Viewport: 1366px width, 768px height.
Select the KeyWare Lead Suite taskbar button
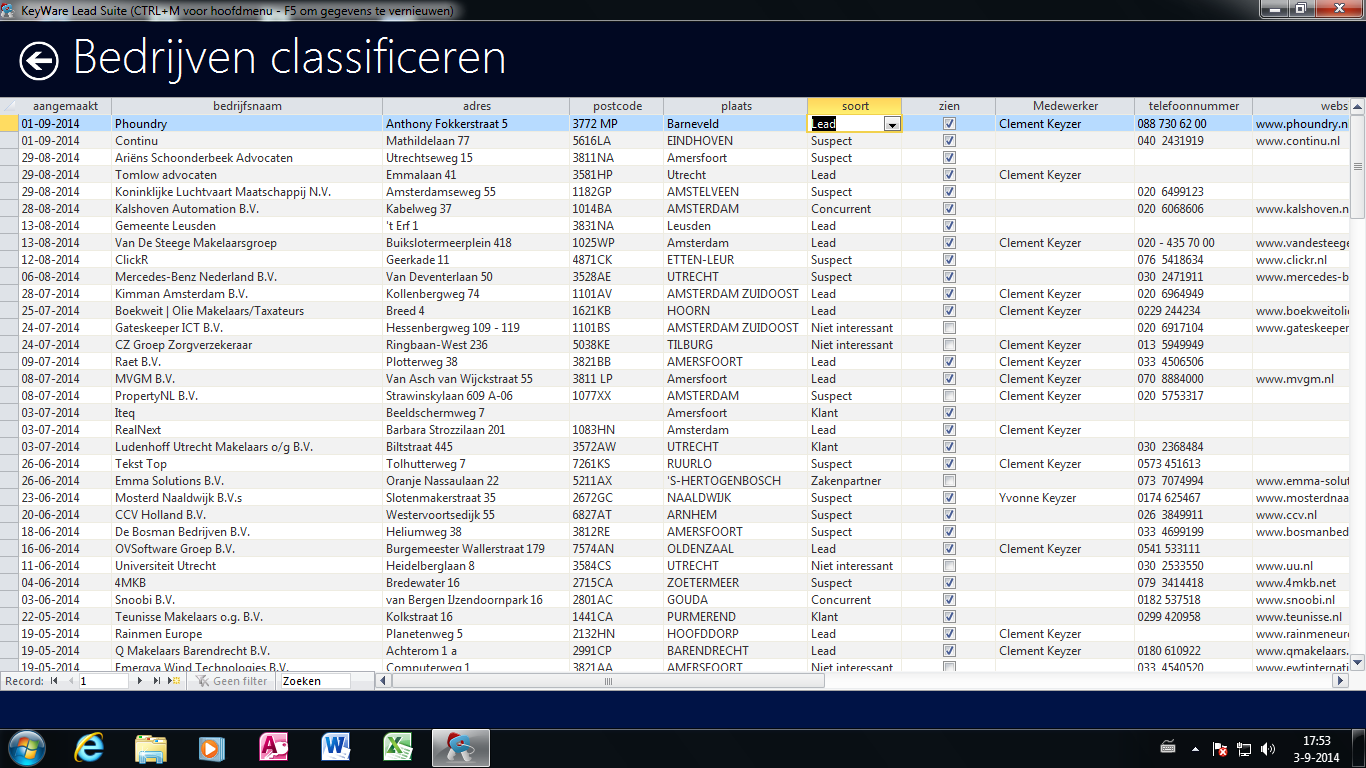[460, 748]
